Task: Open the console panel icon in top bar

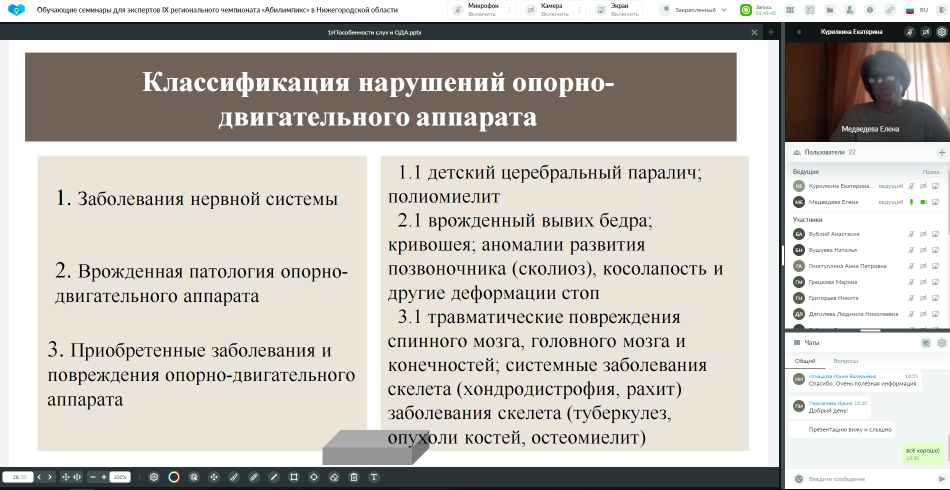Action: pos(809,10)
